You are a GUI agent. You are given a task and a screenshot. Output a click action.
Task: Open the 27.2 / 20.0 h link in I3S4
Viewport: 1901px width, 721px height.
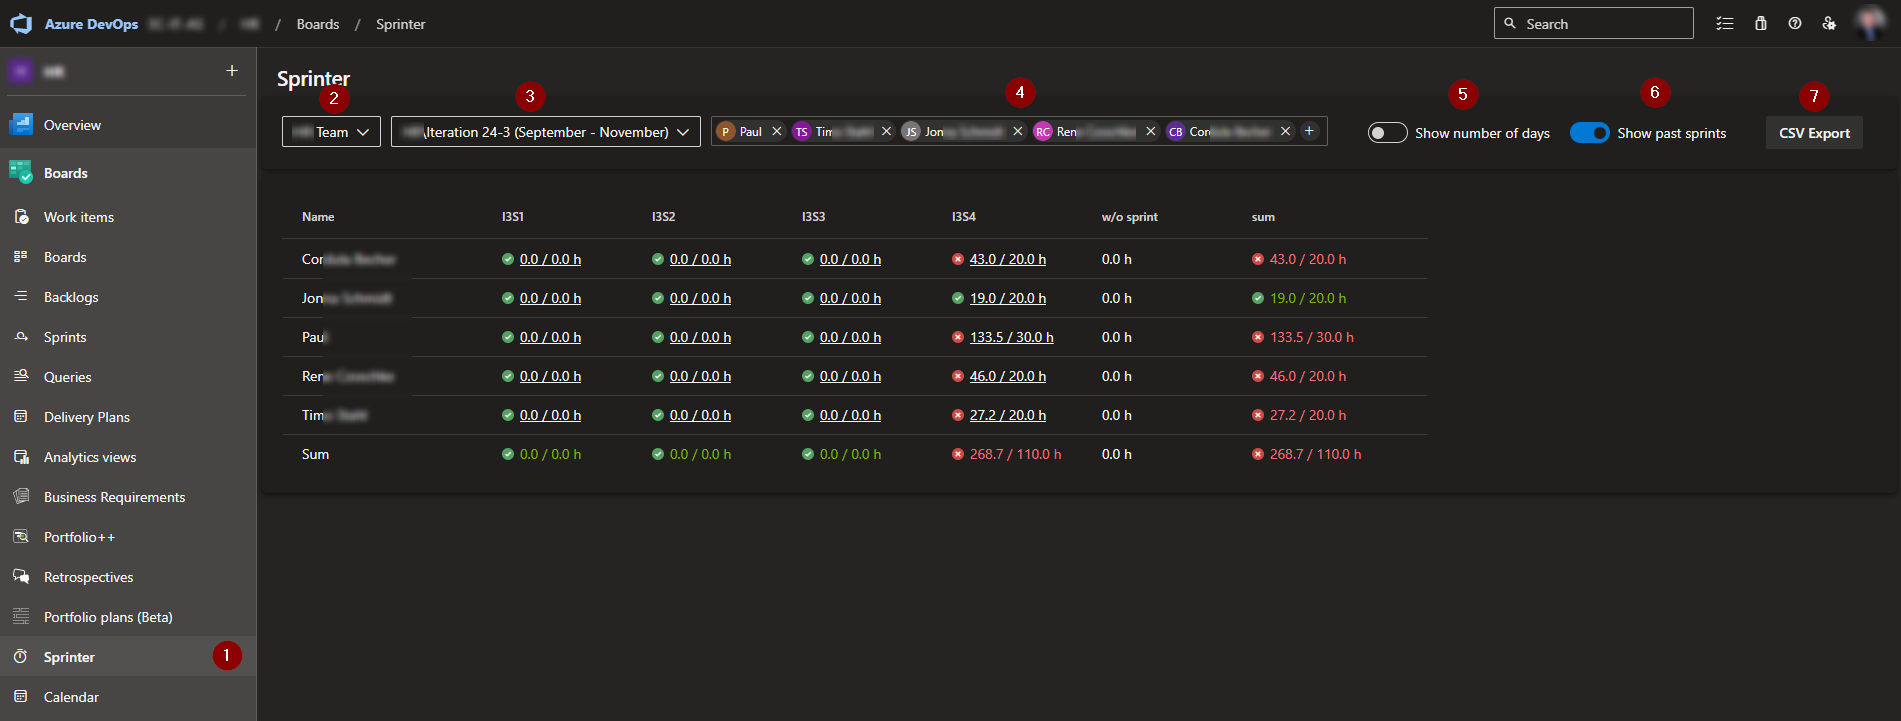[1008, 415]
